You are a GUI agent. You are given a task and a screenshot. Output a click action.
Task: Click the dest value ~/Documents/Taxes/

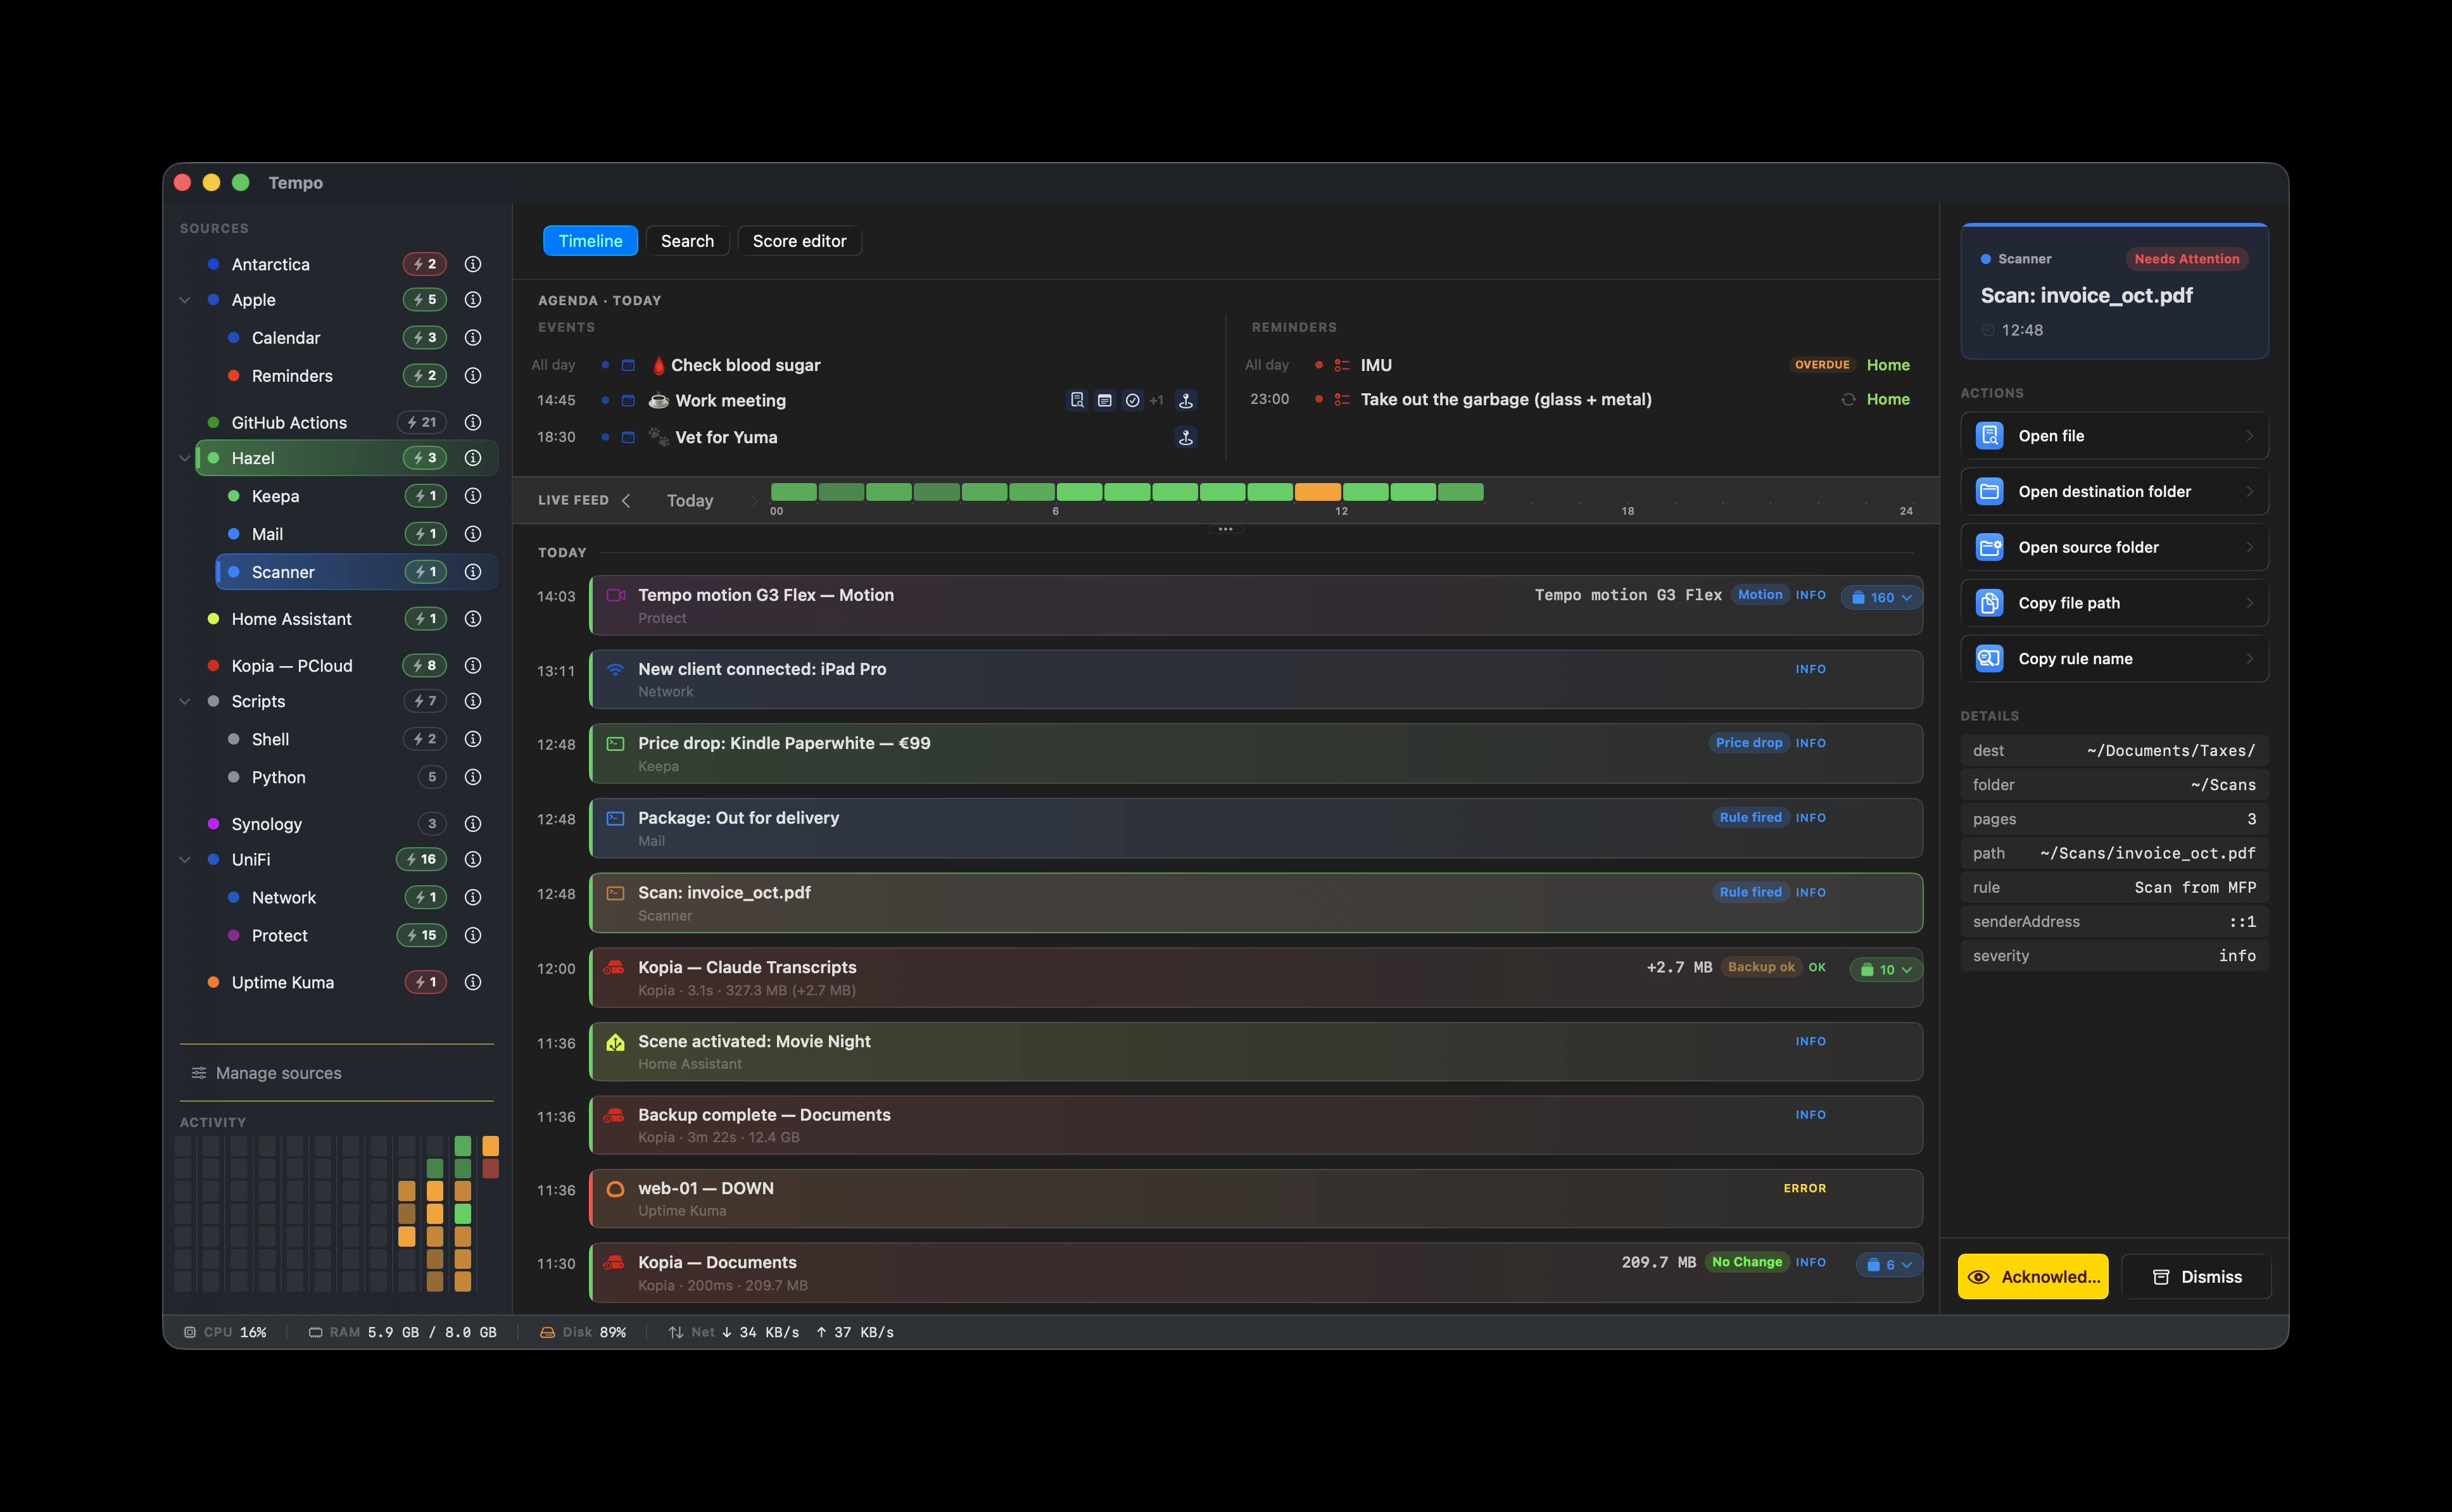2171,750
